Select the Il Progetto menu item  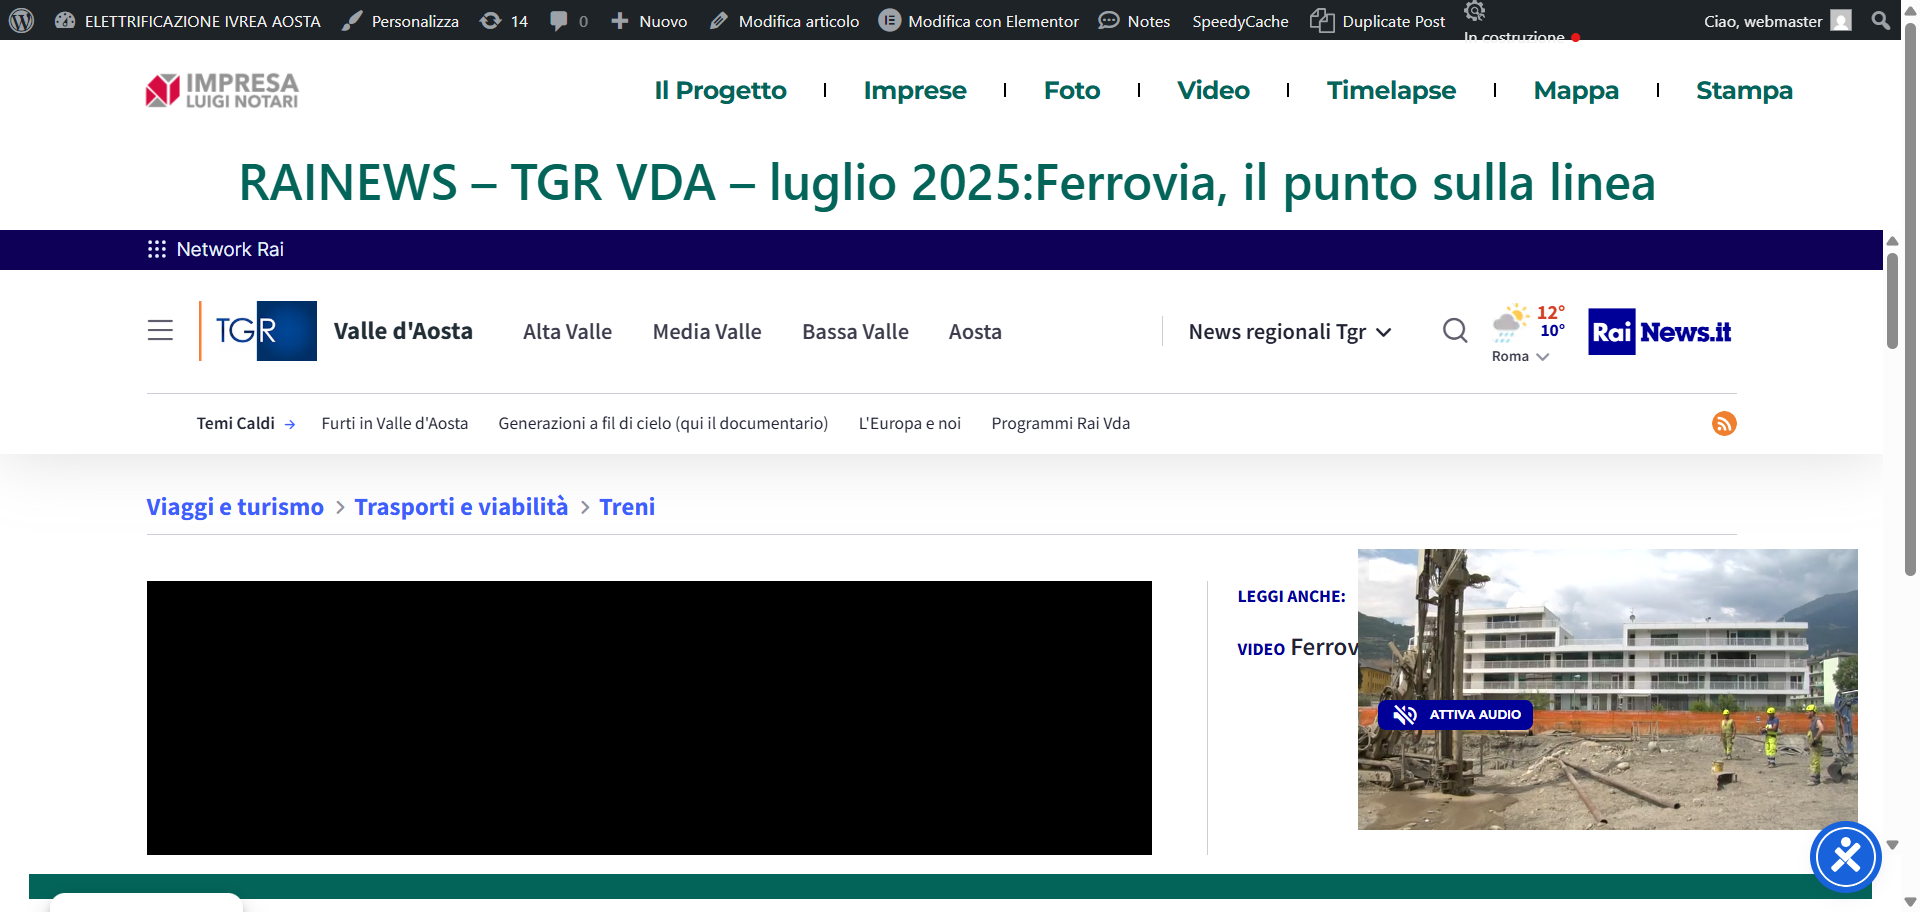[x=720, y=90]
